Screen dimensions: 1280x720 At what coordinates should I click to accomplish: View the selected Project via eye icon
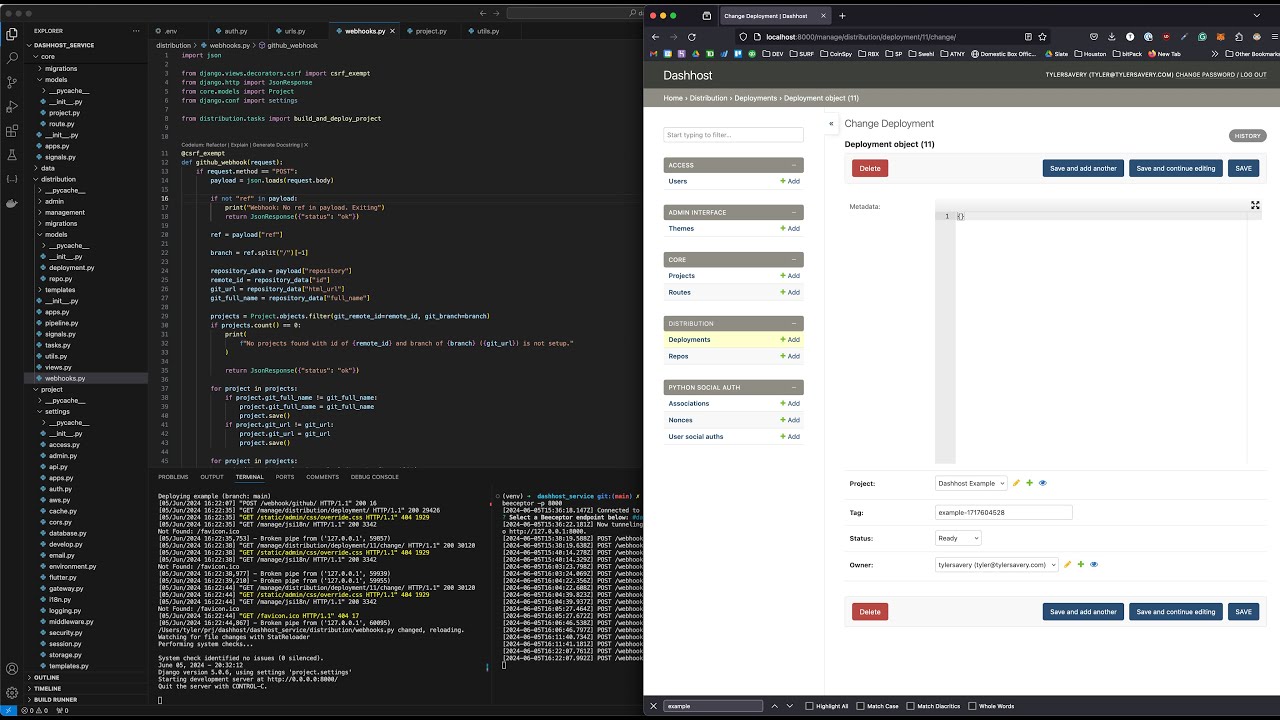click(1042, 483)
